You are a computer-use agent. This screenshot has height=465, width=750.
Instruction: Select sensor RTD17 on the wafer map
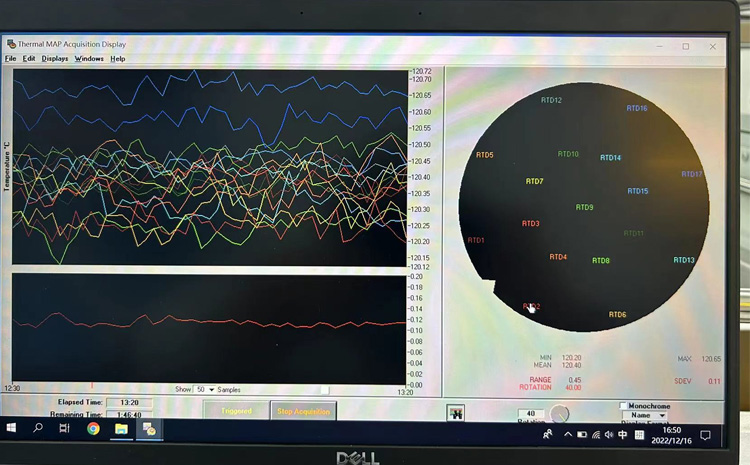point(691,174)
